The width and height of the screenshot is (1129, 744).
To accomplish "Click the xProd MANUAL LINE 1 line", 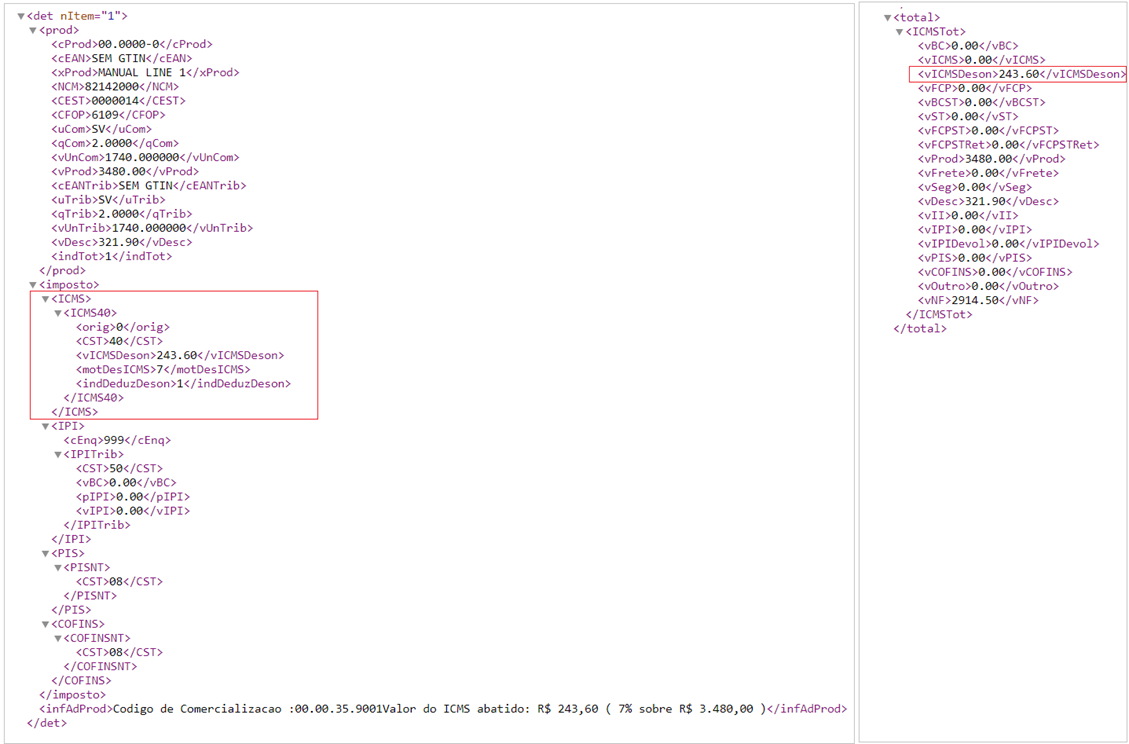I will [145, 73].
